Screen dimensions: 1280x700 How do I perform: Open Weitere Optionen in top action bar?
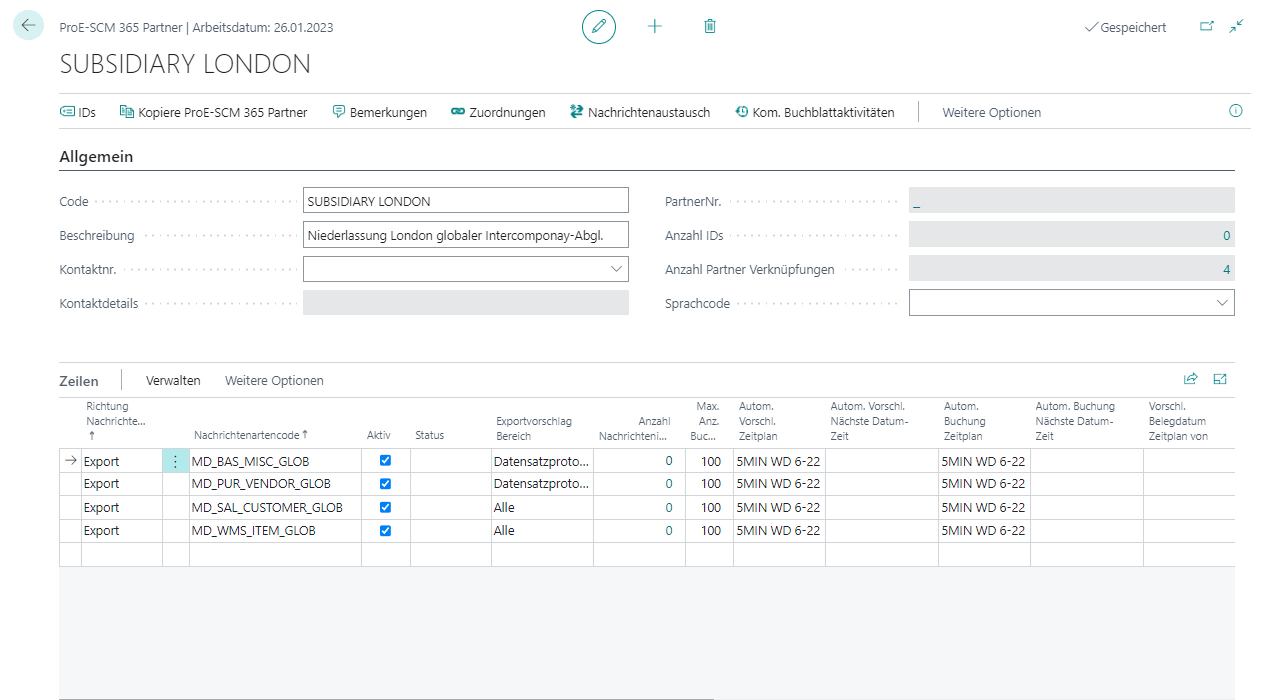click(x=991, y=113)
